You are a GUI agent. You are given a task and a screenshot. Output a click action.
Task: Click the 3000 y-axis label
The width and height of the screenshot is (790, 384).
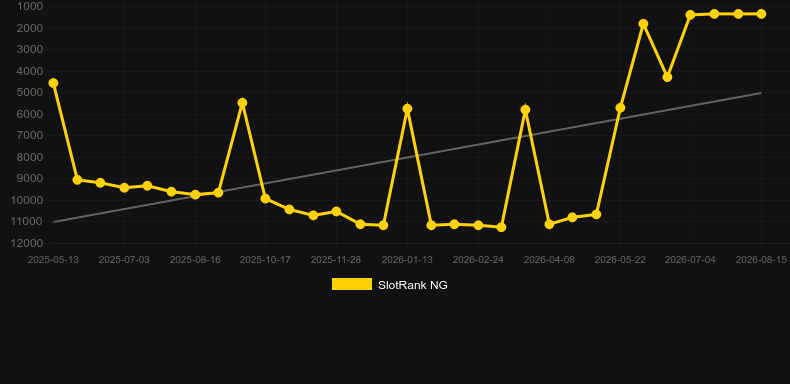pos(30,49)
